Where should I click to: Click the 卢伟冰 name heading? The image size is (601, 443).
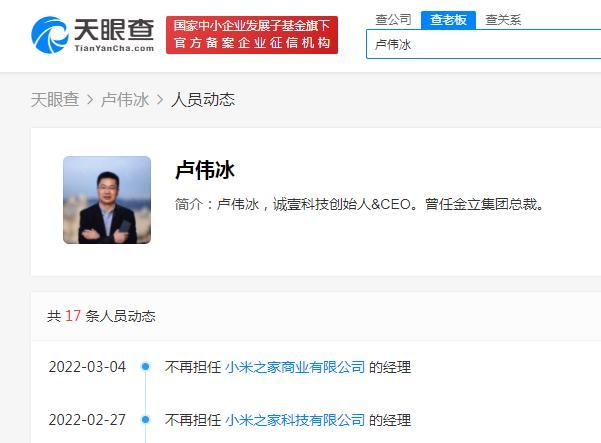(205, 170)
